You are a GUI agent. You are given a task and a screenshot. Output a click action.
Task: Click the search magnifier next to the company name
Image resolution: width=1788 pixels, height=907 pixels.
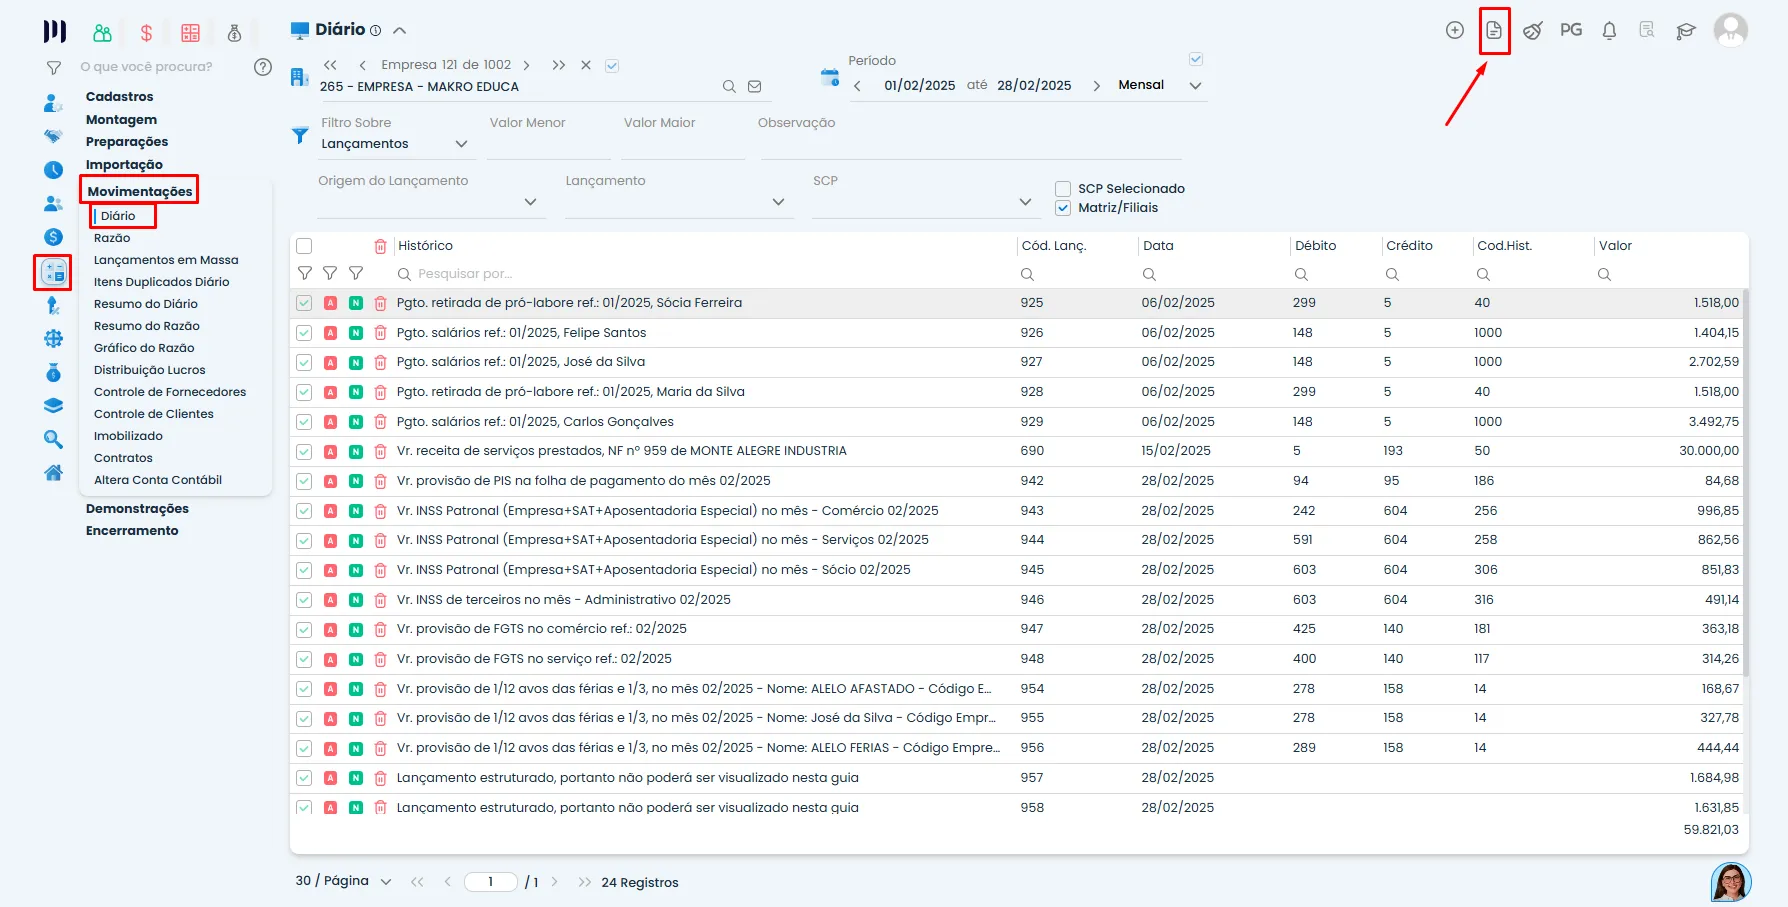tap(730, 87)
